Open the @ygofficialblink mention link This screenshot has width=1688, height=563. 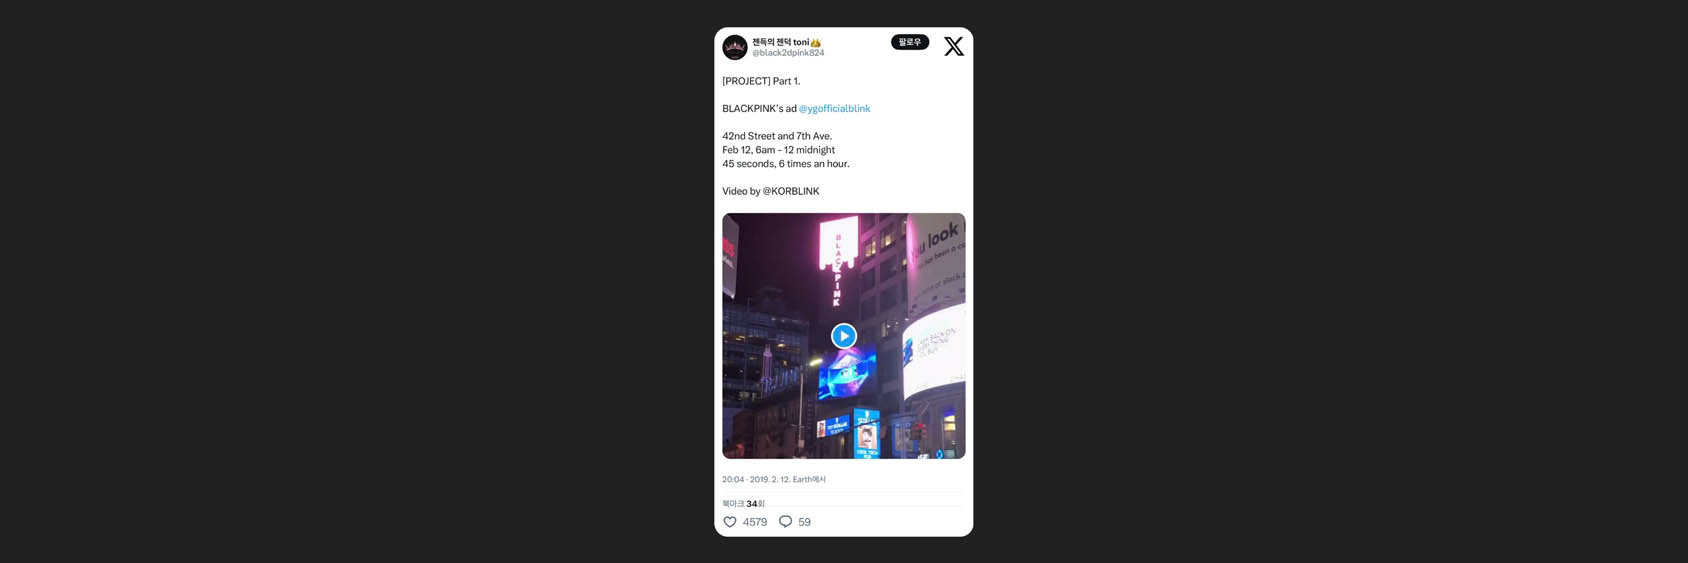coord(834,108)
